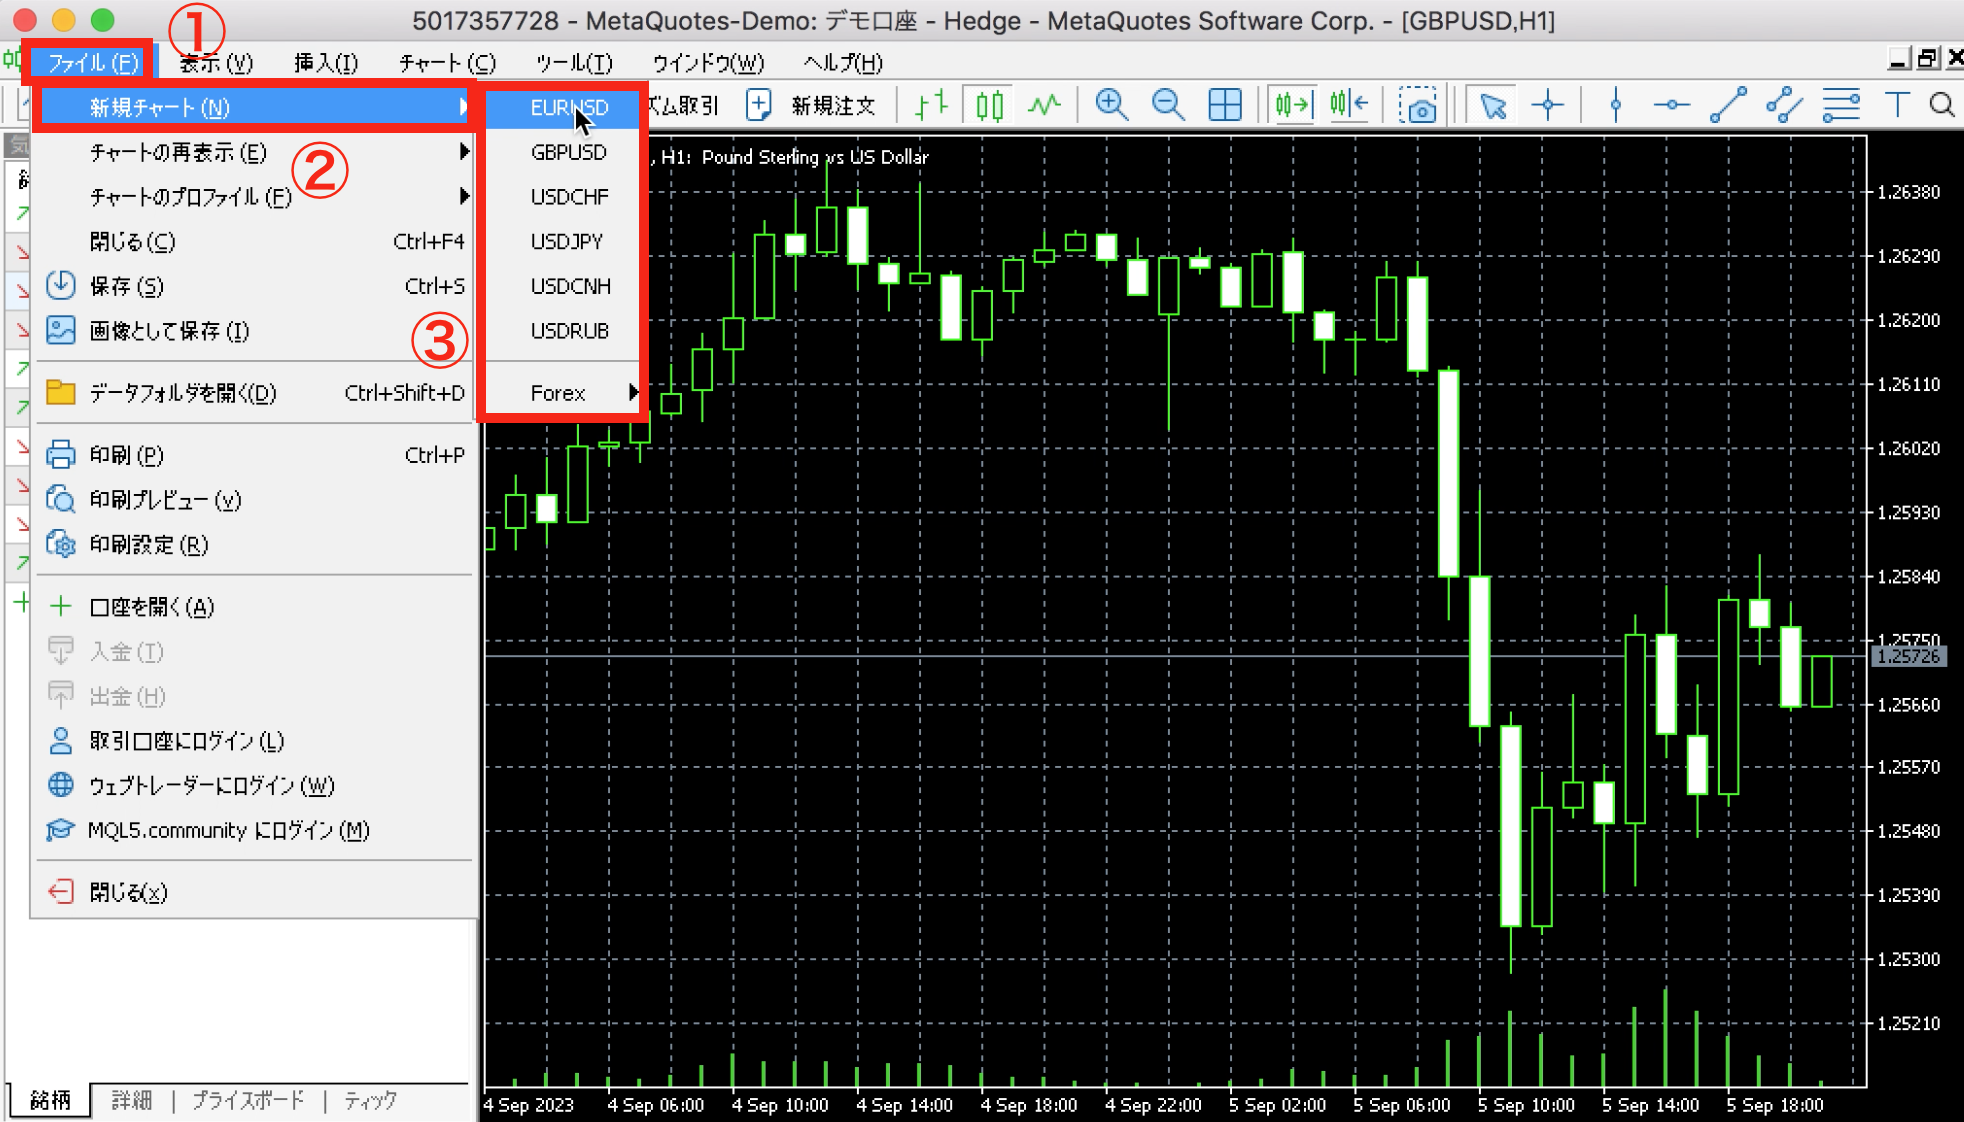Switch to the プライスボード tab

248,1100
